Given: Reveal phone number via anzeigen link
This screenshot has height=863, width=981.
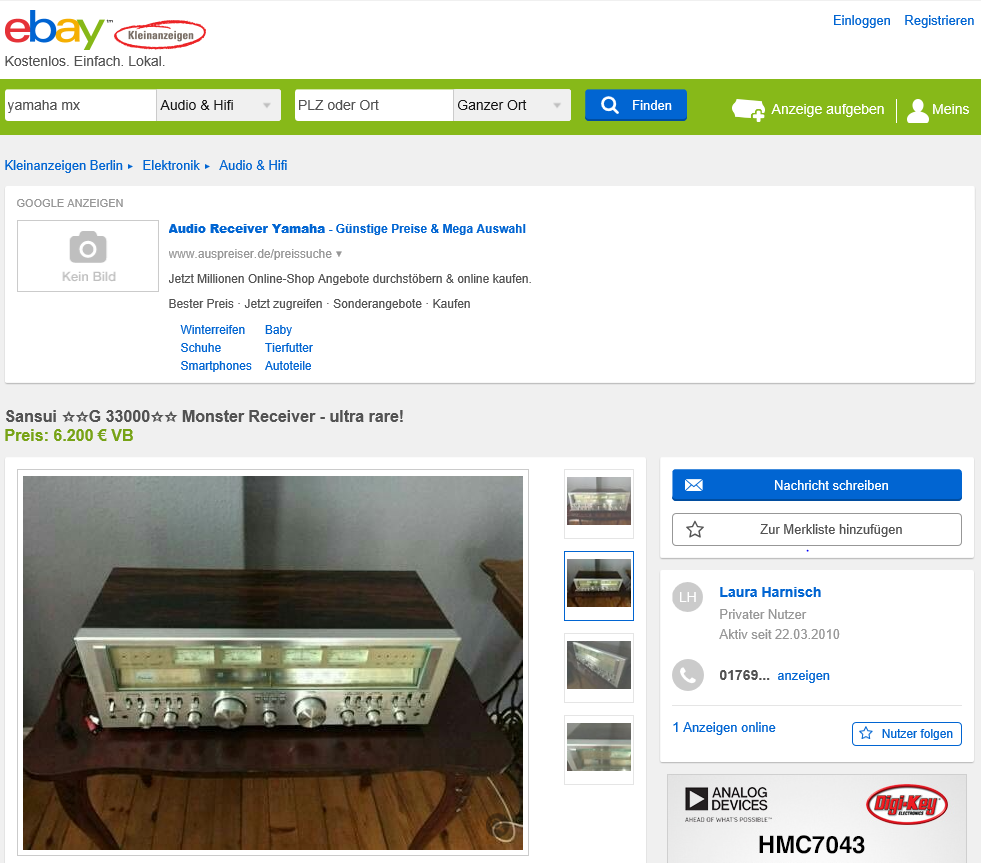Looking at the screenshot, I should tap(803, 675).
